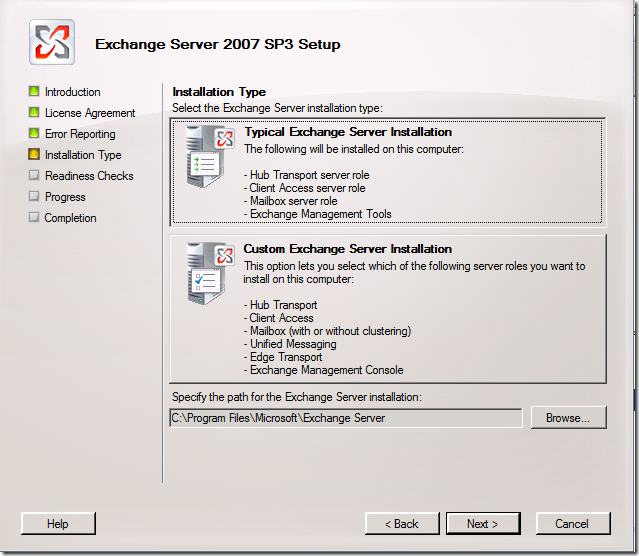Viewport: 639px width, 556px height.
Task: Cancel the Exchange setup
Action: click(573, 523)
